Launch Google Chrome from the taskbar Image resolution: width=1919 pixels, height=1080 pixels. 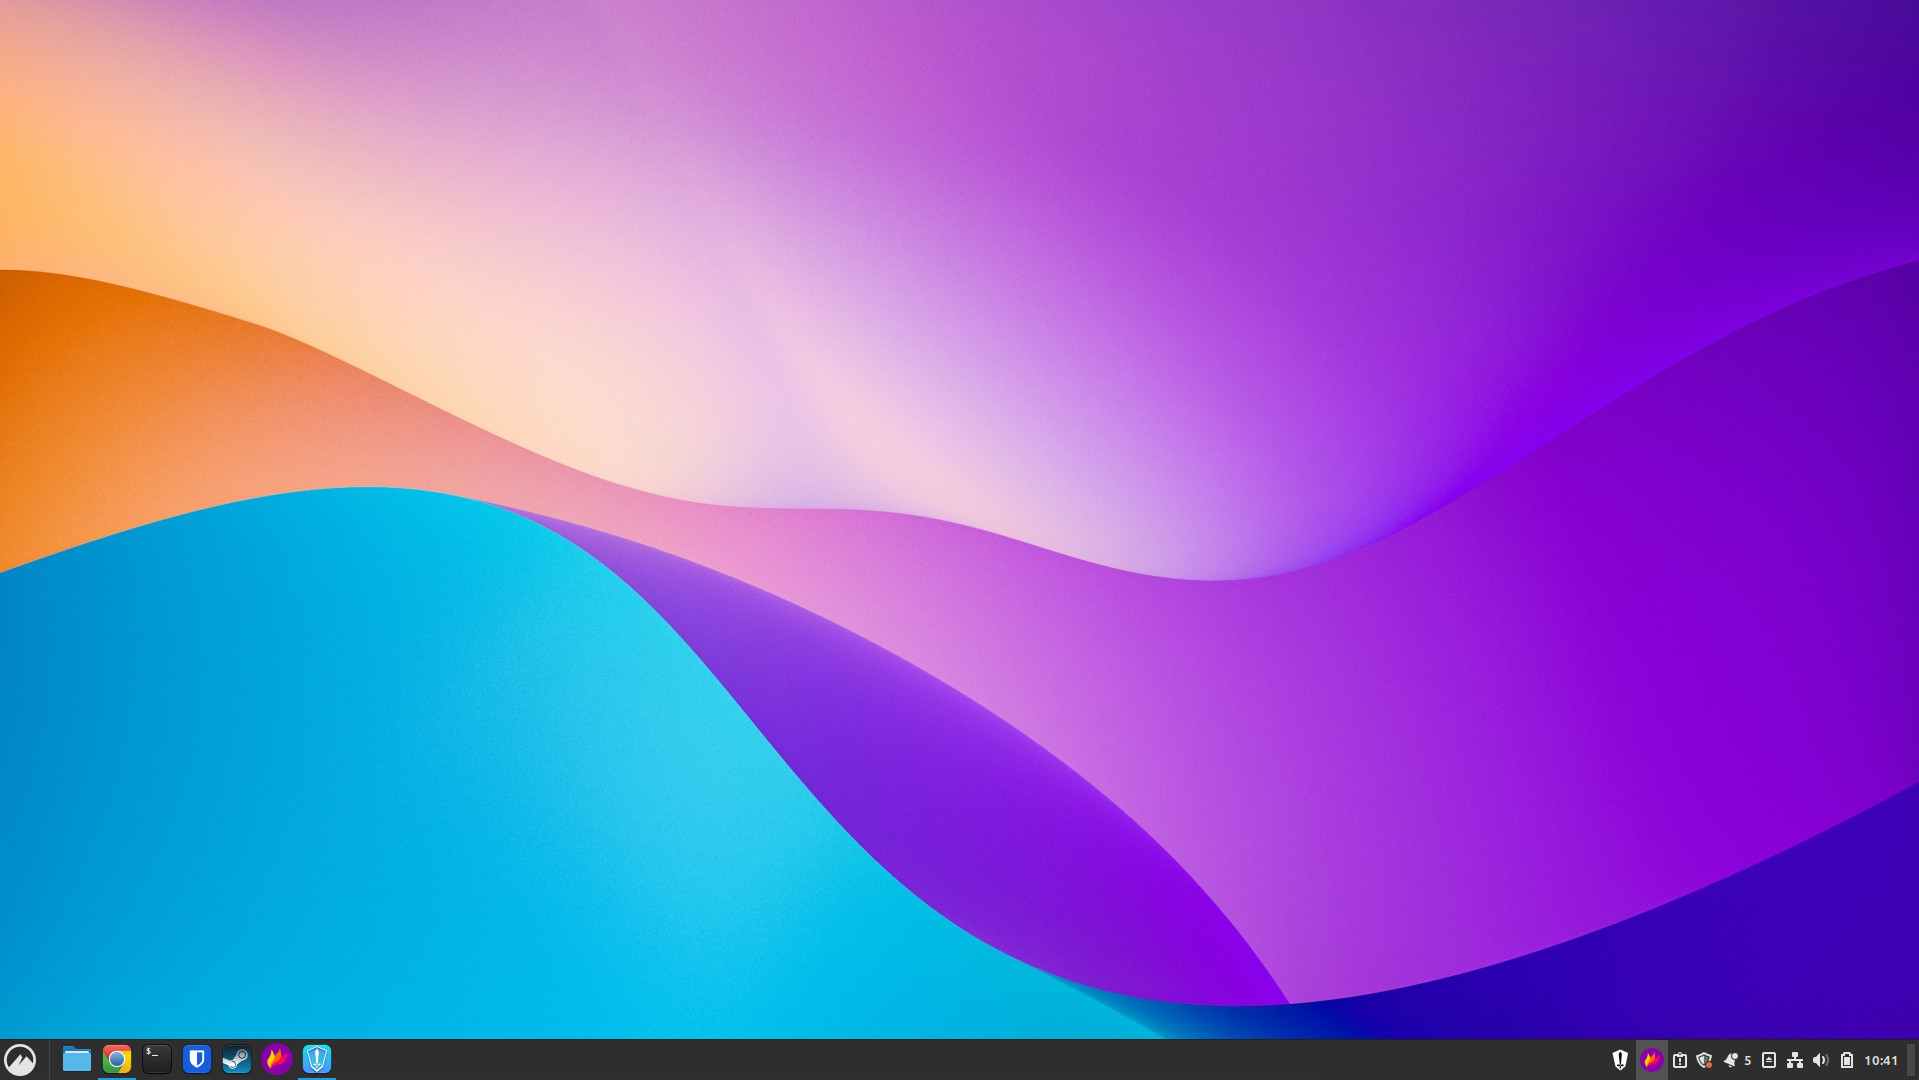click(117, 1059)
